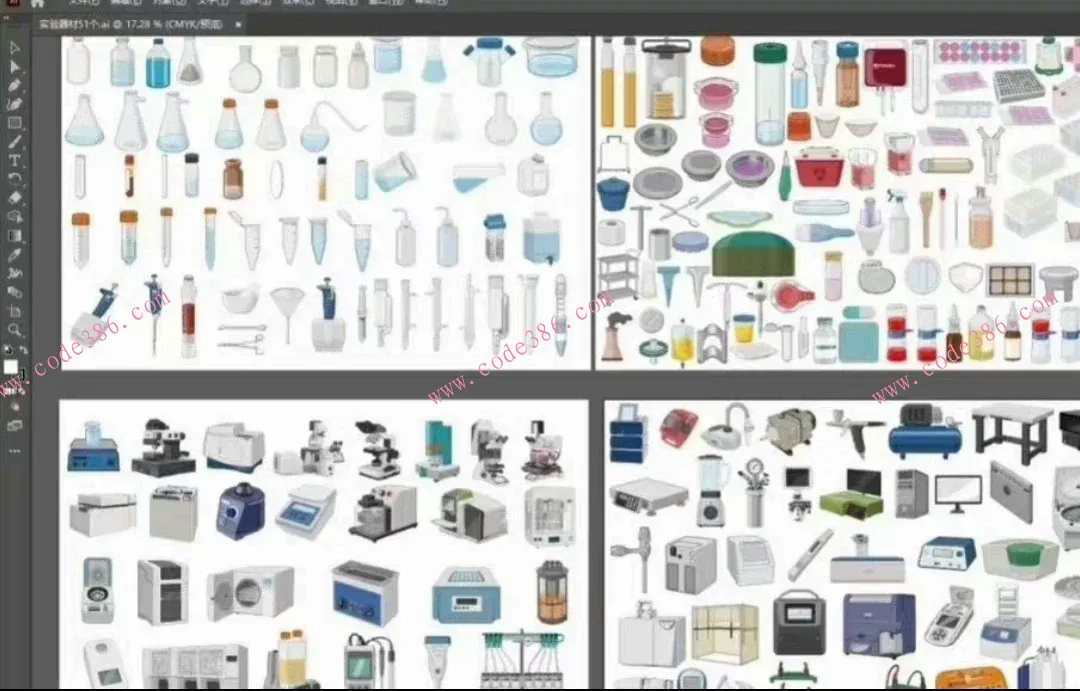Select the Gradient tool

pyautogui.click(x=14, y=236)
